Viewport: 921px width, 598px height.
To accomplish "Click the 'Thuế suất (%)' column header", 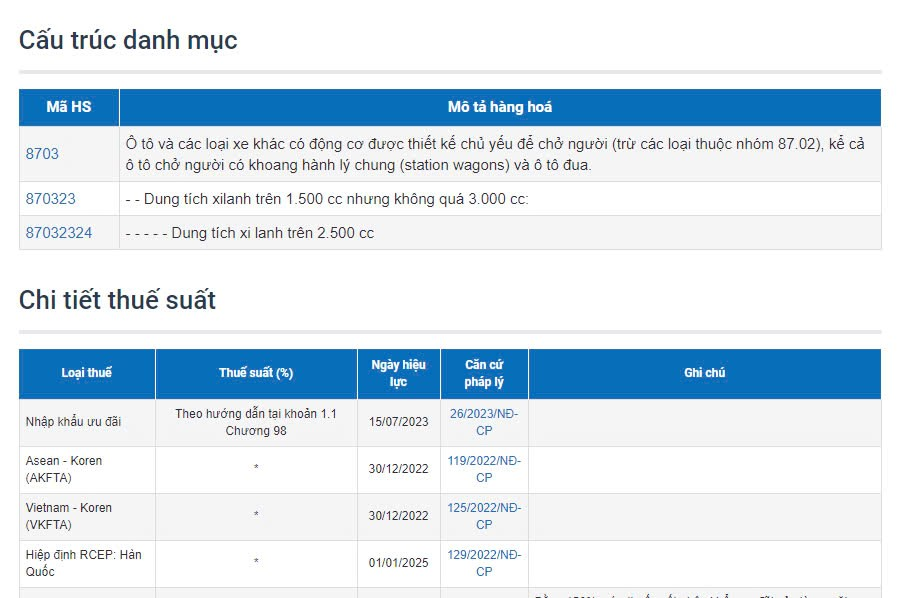I will click(256, 373).
